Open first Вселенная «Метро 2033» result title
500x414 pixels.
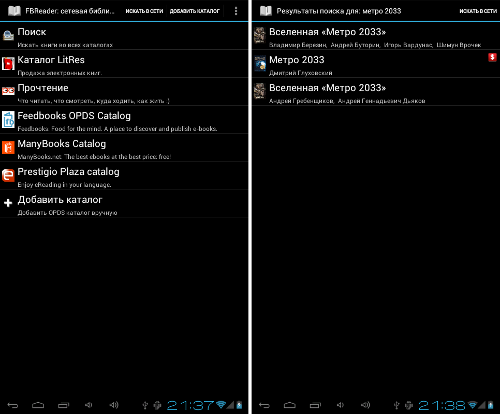click(327, 32)
